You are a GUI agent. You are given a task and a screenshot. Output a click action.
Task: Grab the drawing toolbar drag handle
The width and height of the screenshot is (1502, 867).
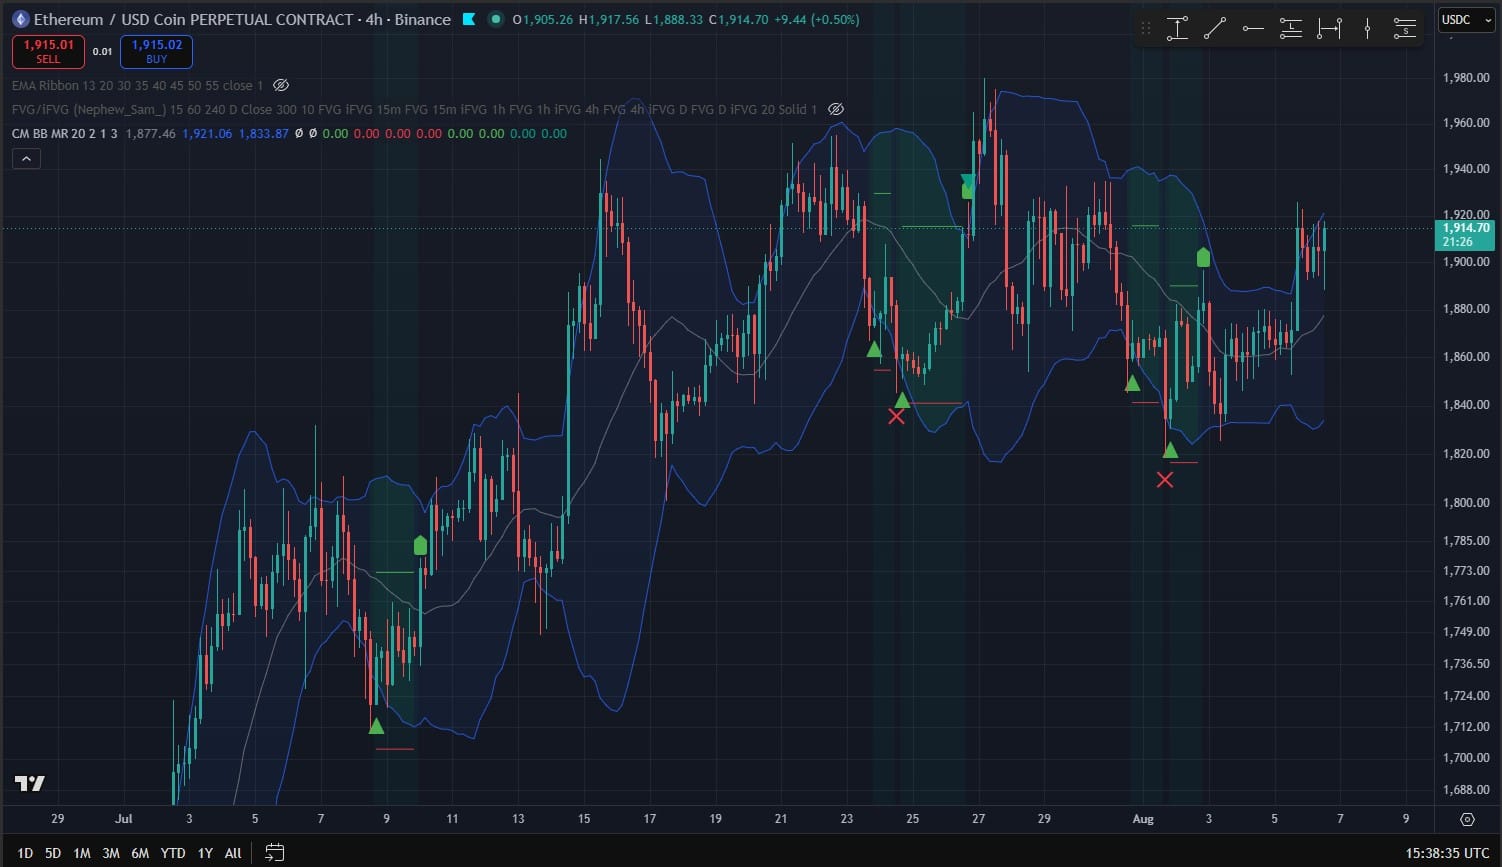[1146, 29]
